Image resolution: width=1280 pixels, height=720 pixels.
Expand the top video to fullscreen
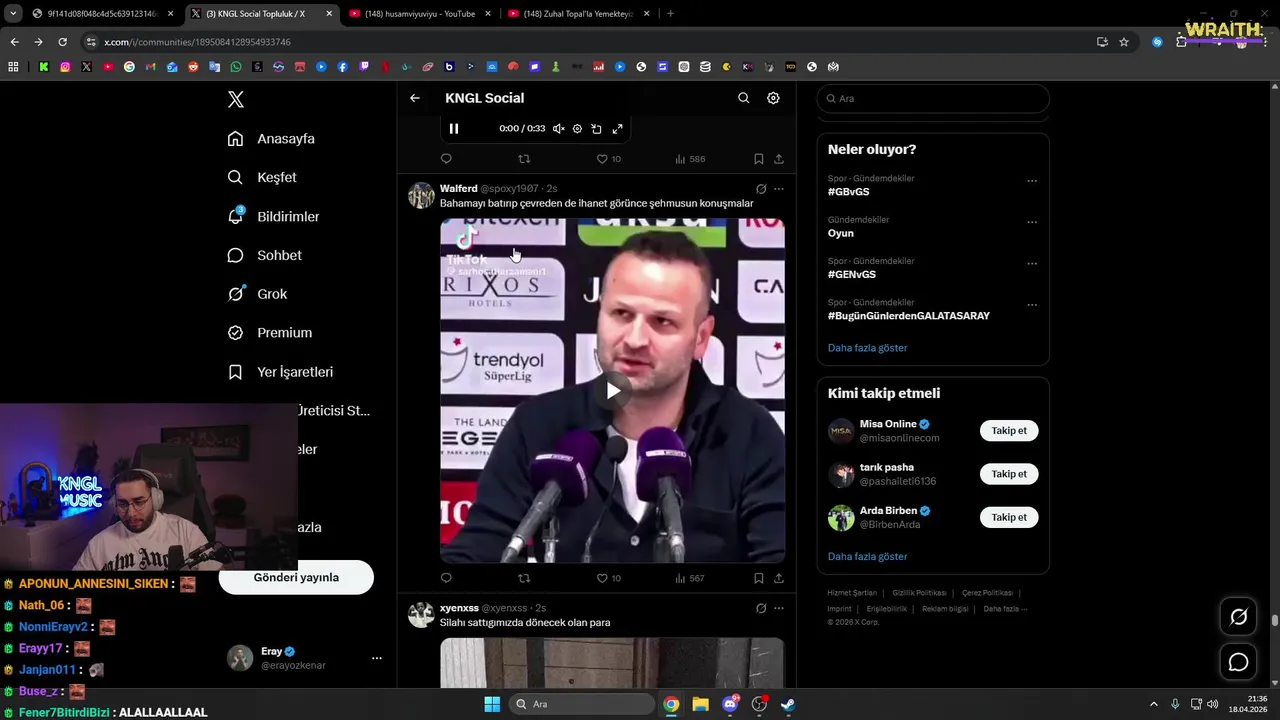(618, 129)
